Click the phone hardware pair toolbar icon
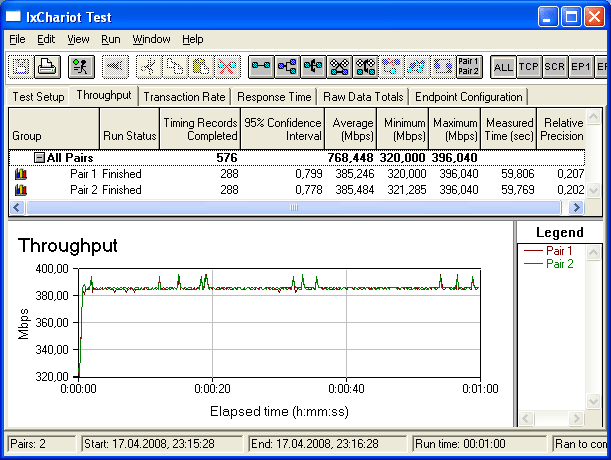 tap(366, 67)
